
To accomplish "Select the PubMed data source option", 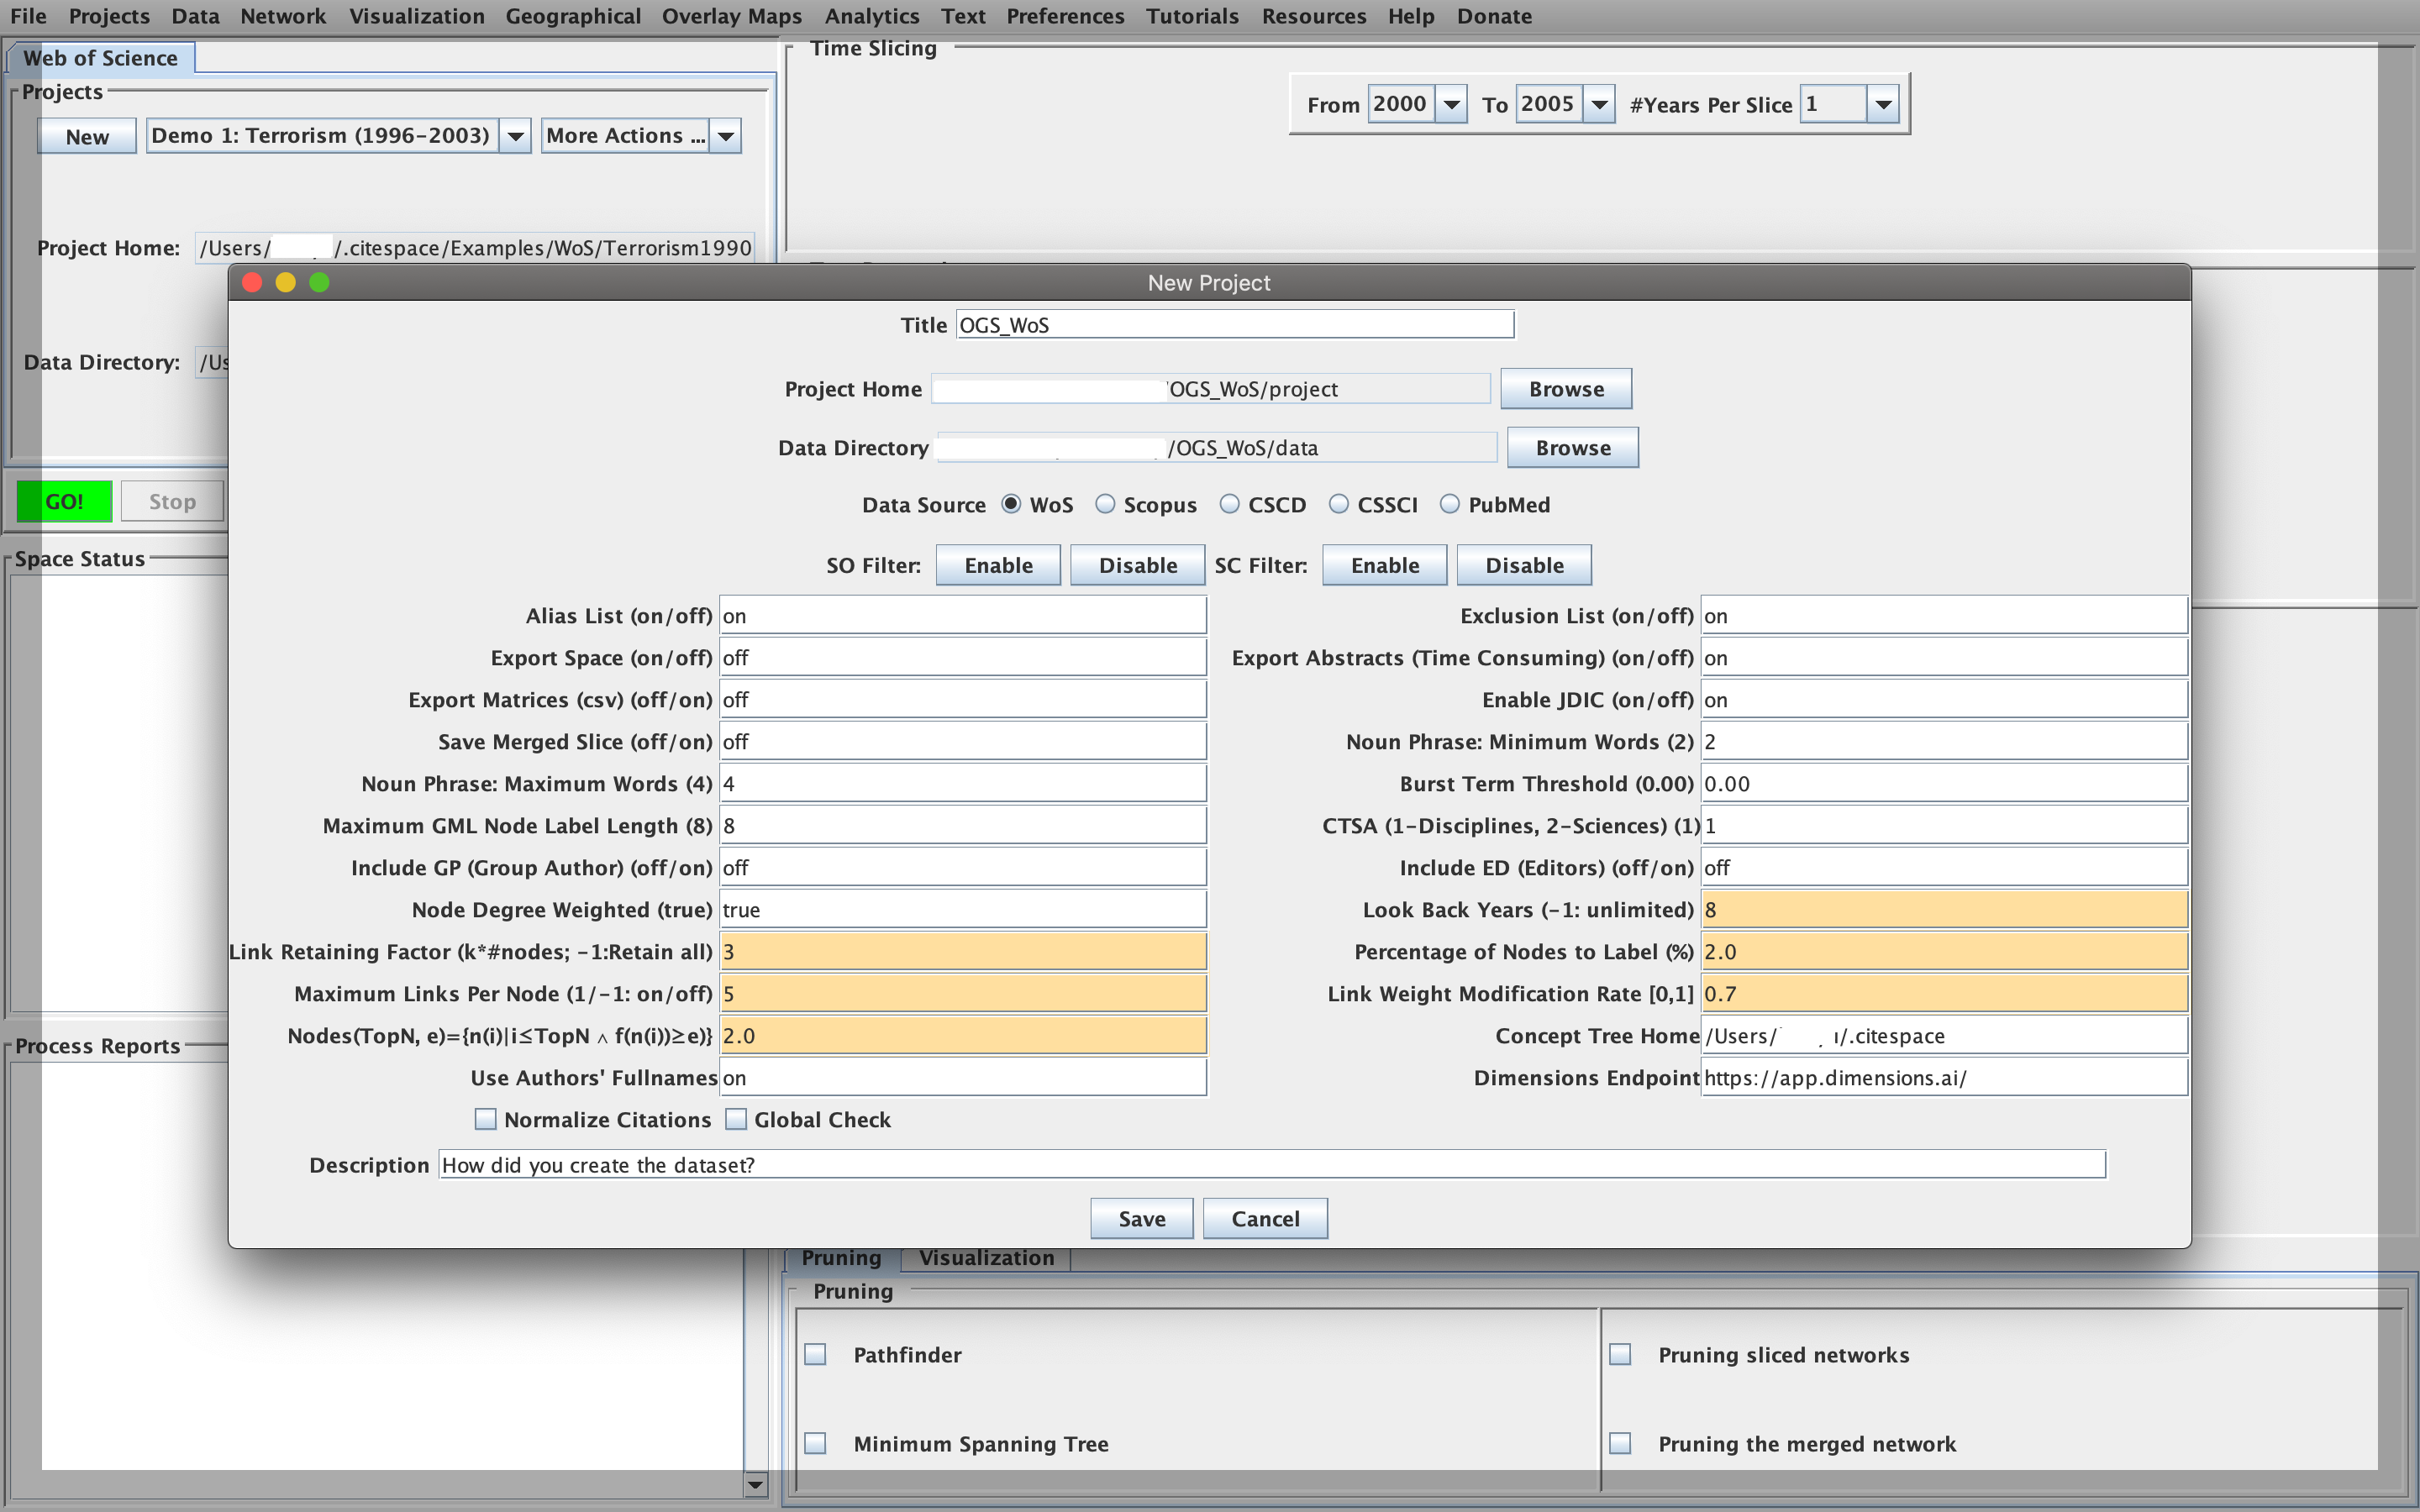I will pyautogui.click(x=1450, y=505).
